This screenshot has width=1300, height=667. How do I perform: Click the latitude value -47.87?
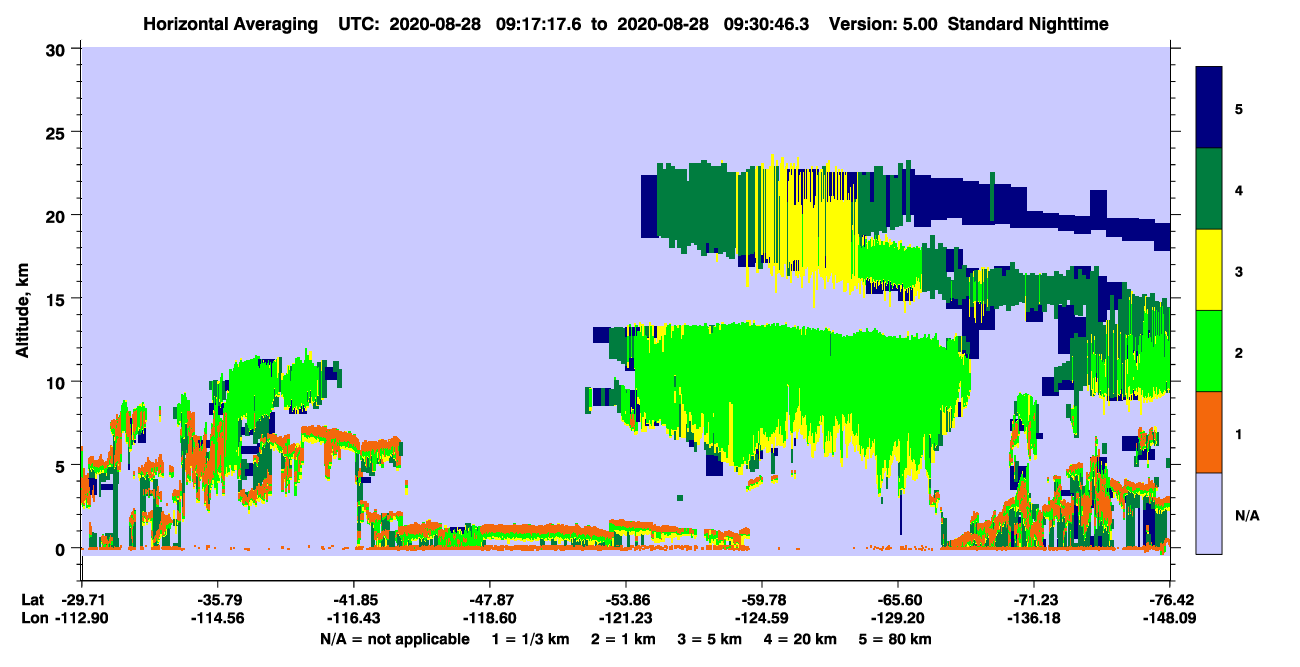click(x=490, y=600)
